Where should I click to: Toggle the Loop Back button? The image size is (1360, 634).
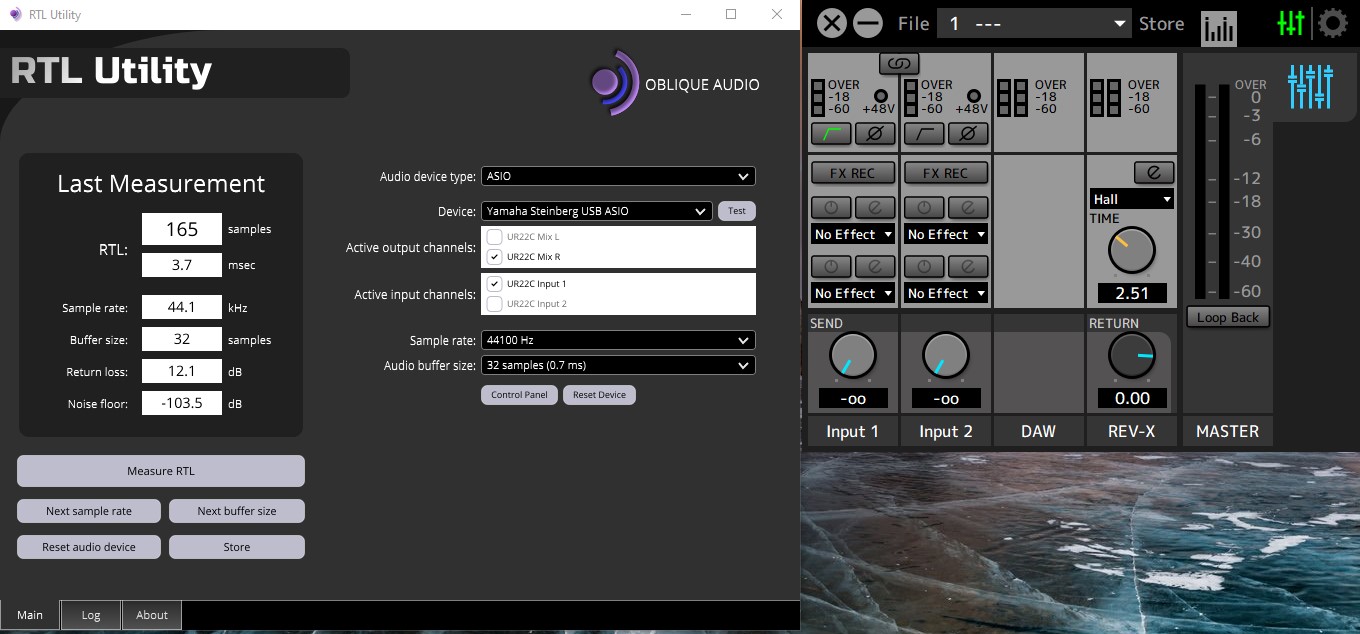click(1228, 317)
